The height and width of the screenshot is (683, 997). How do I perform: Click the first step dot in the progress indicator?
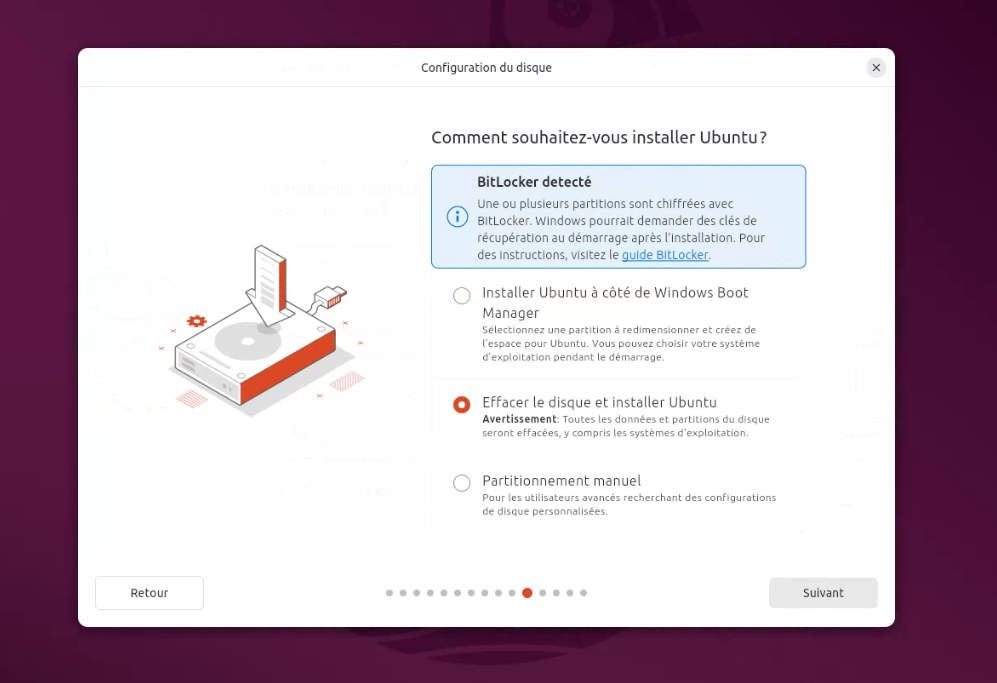389,593
